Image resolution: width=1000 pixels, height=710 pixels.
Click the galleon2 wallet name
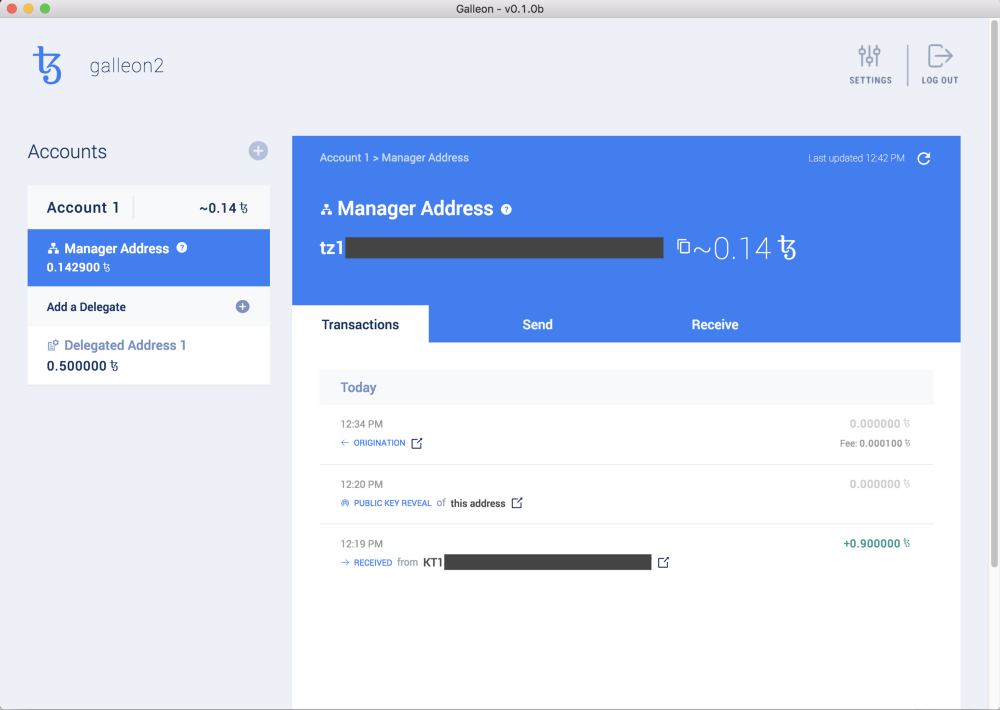(x=126, y=66)
